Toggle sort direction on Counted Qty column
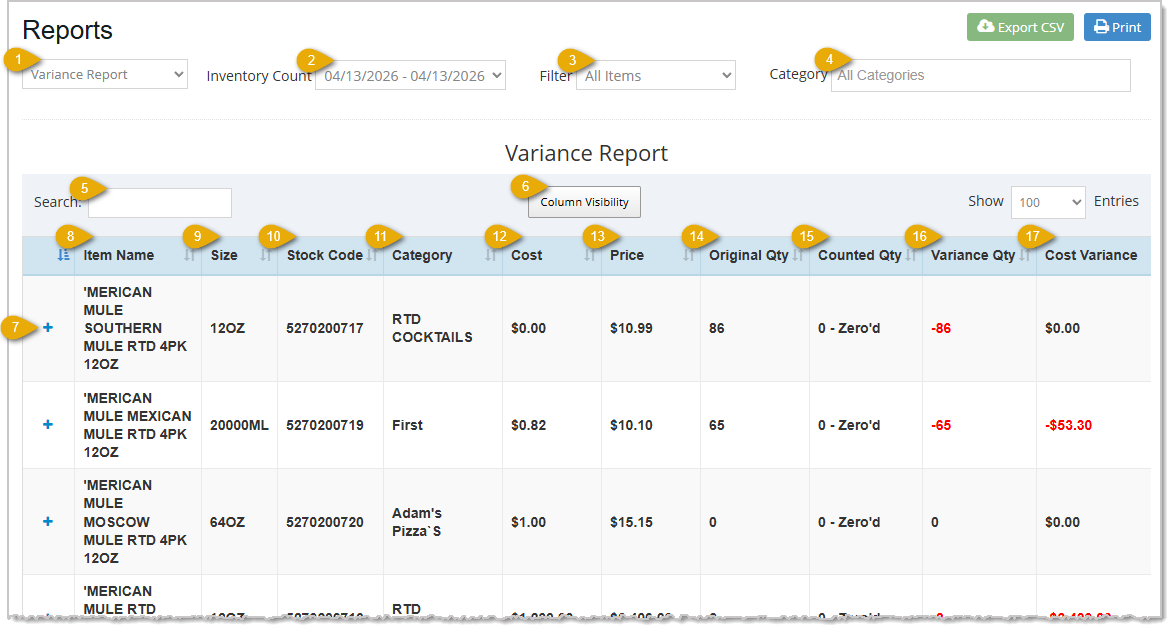 (x=860, y=255)
